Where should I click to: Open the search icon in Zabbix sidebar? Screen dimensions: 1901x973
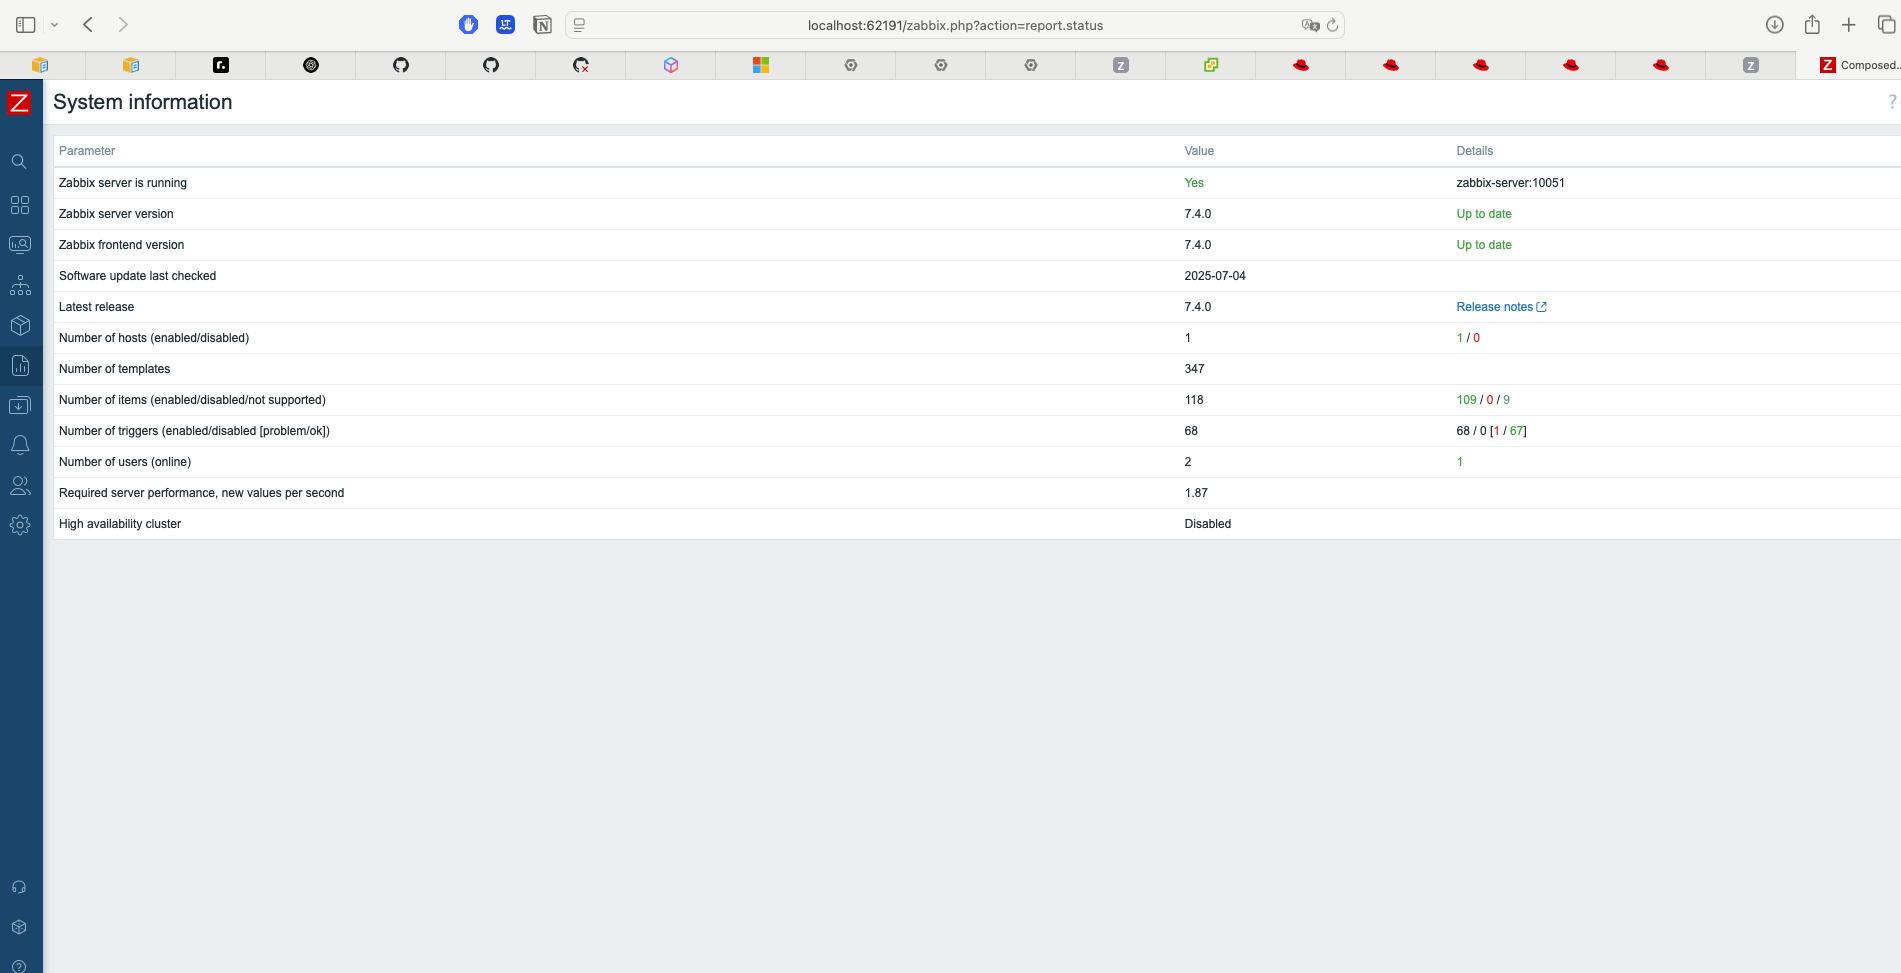19,161
